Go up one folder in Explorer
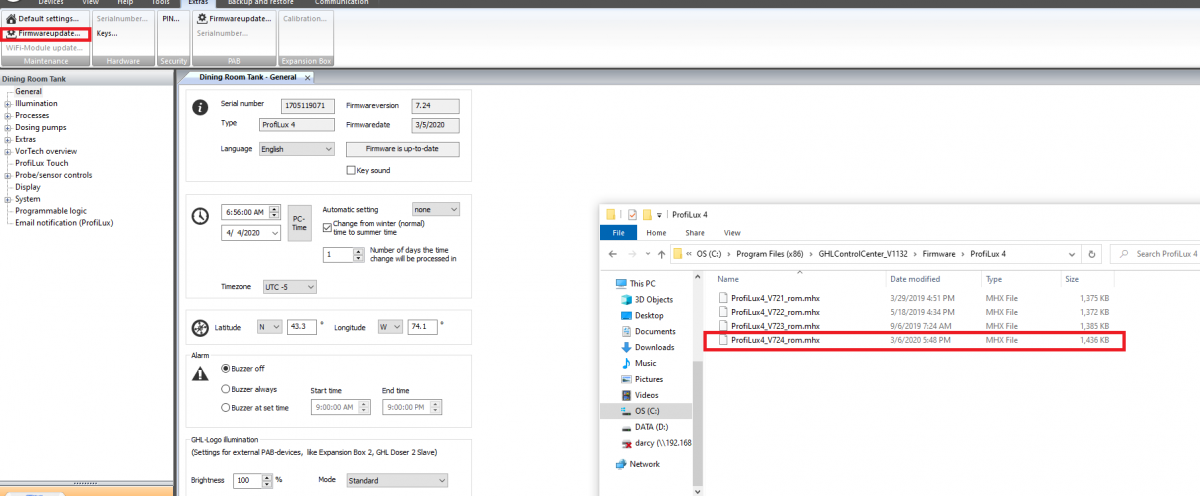 [x=660, y=253]
